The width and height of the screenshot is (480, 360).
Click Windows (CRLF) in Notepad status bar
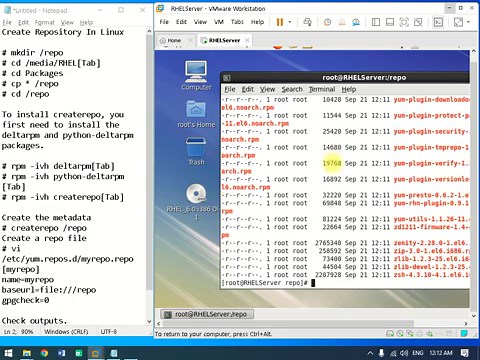(x=66, y=332)
